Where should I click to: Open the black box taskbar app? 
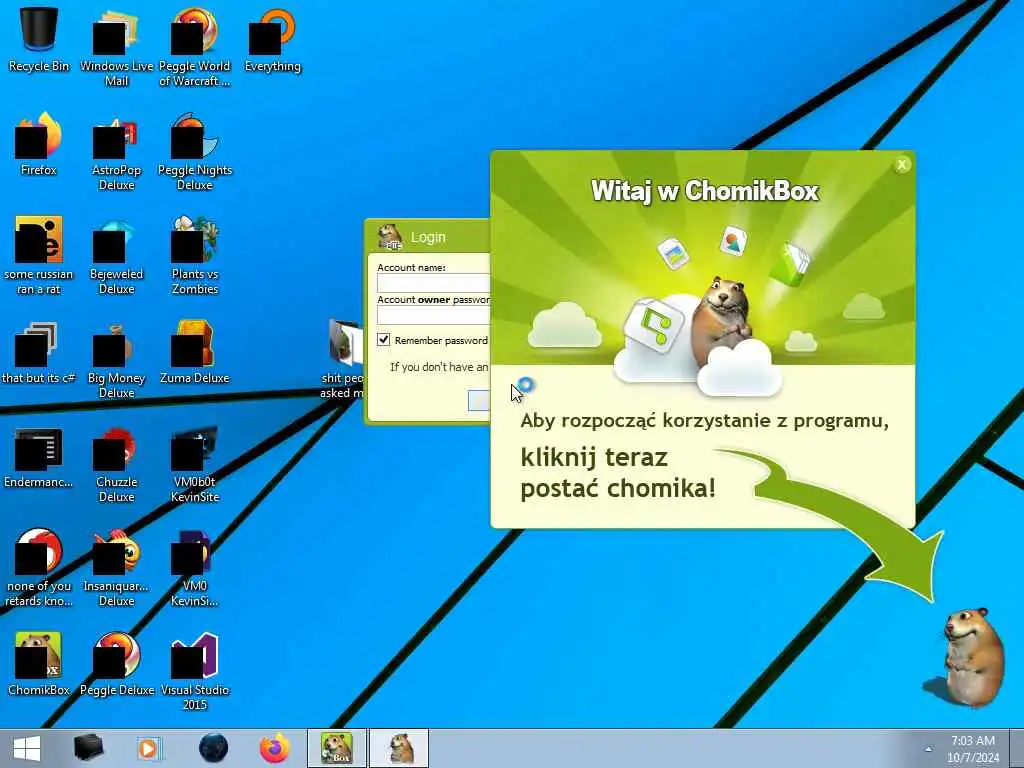pyautogui.click(x=88, y=748)
